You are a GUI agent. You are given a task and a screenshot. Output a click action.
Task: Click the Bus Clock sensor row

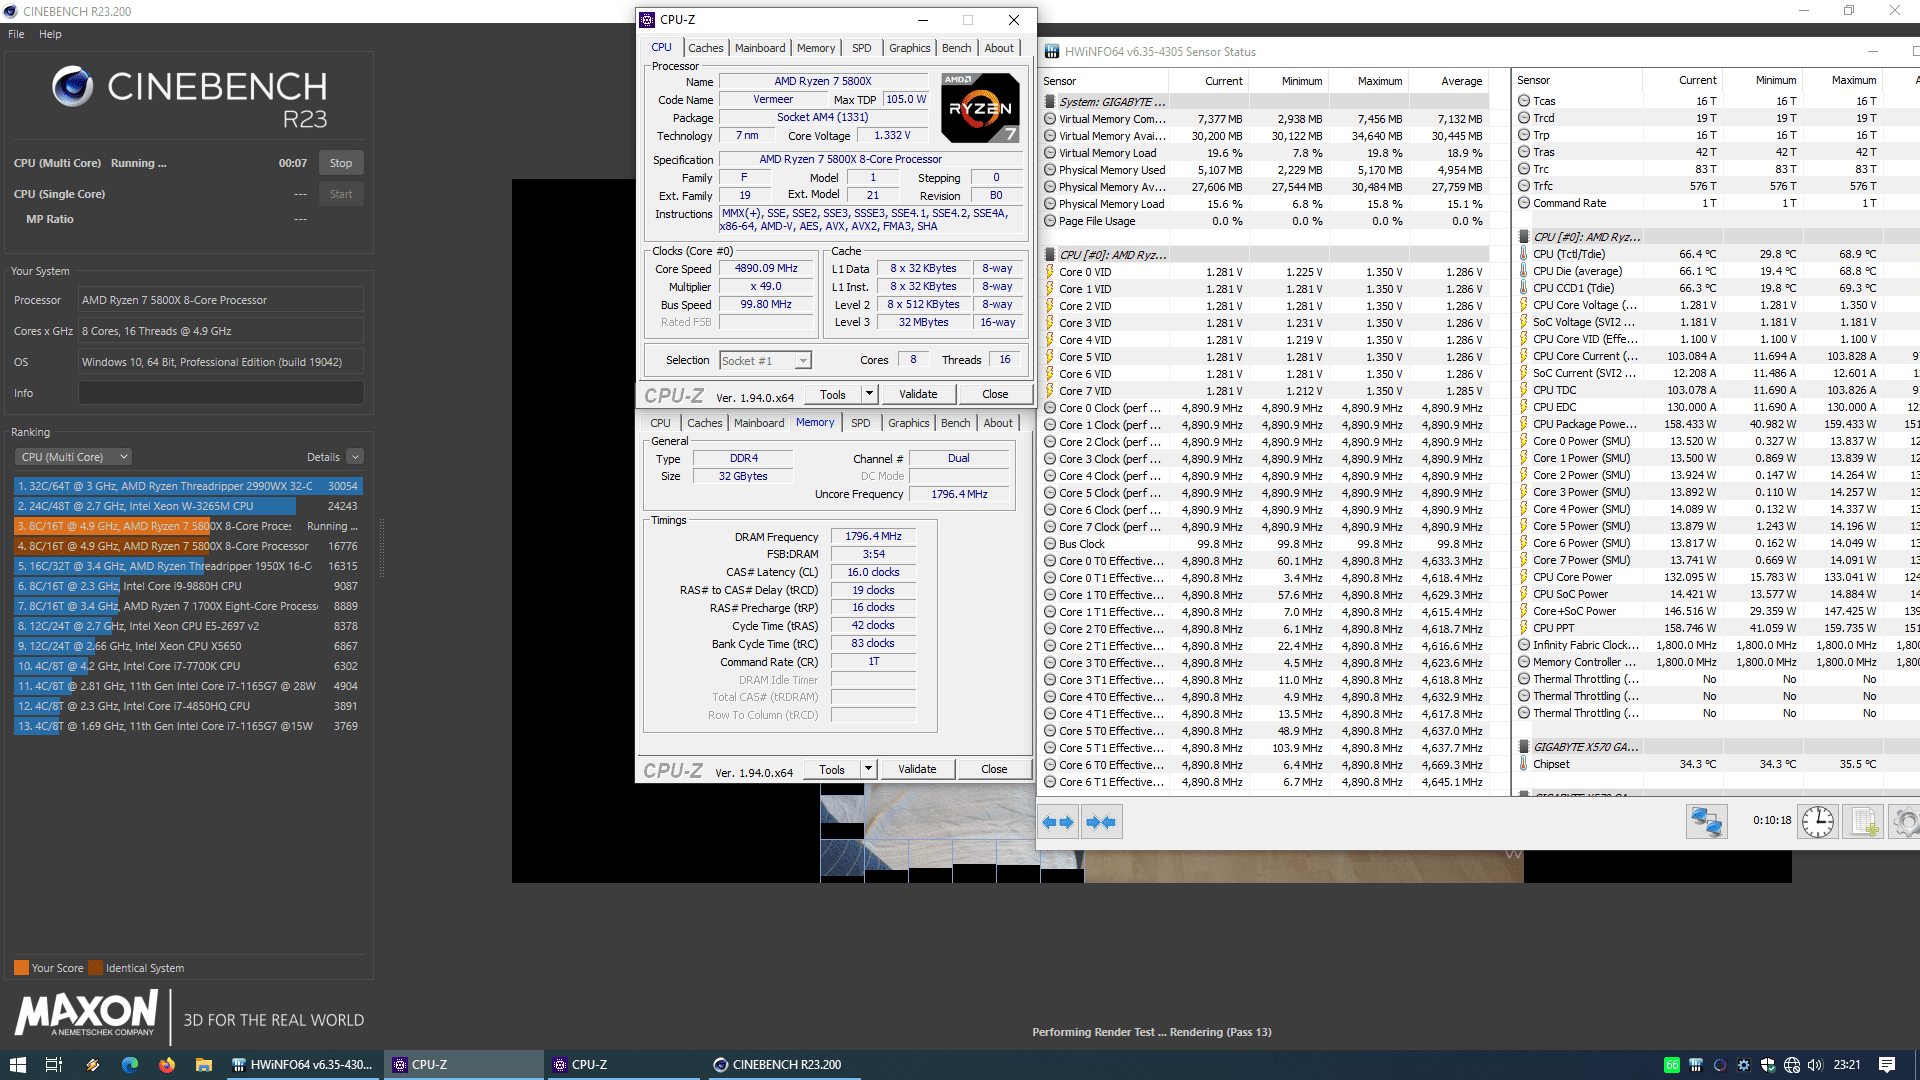[1264, 544]
